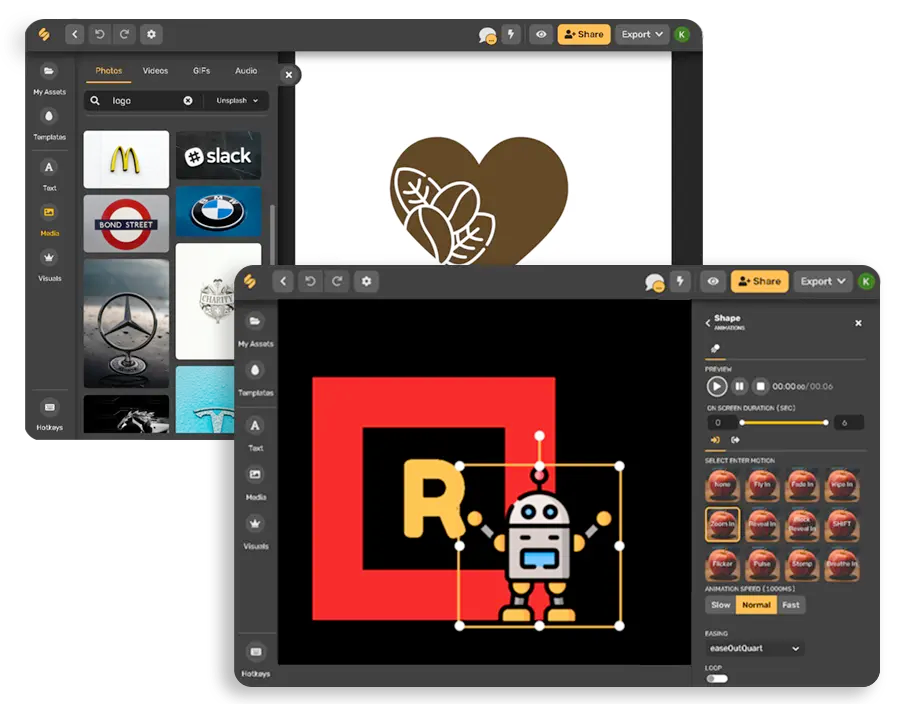Open Visuals in the back window sidebar

point(49,266)
